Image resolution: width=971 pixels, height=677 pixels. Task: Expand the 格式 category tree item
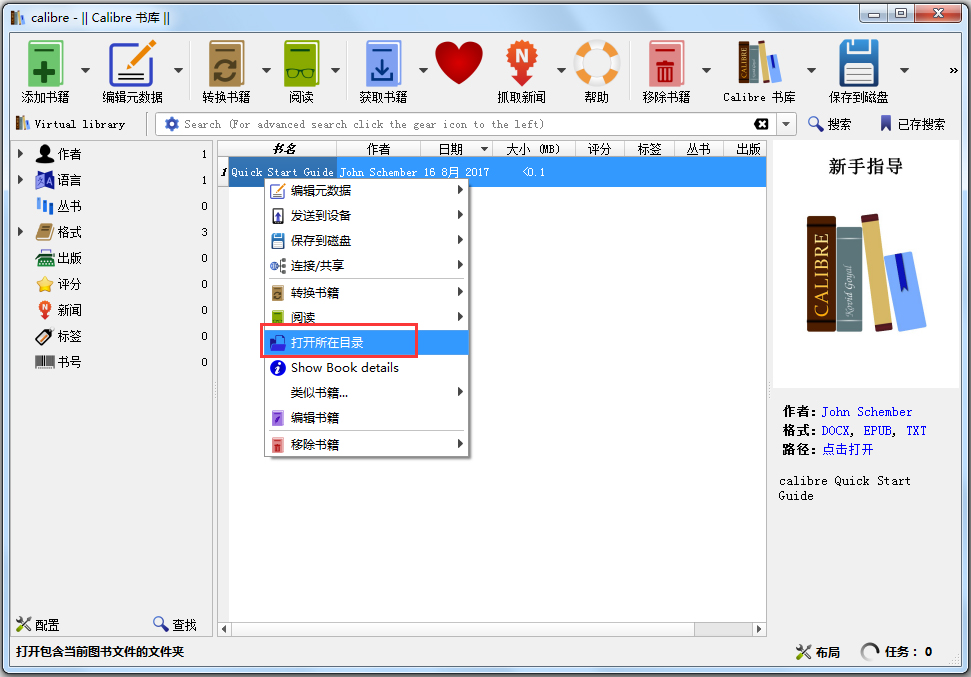20,232
